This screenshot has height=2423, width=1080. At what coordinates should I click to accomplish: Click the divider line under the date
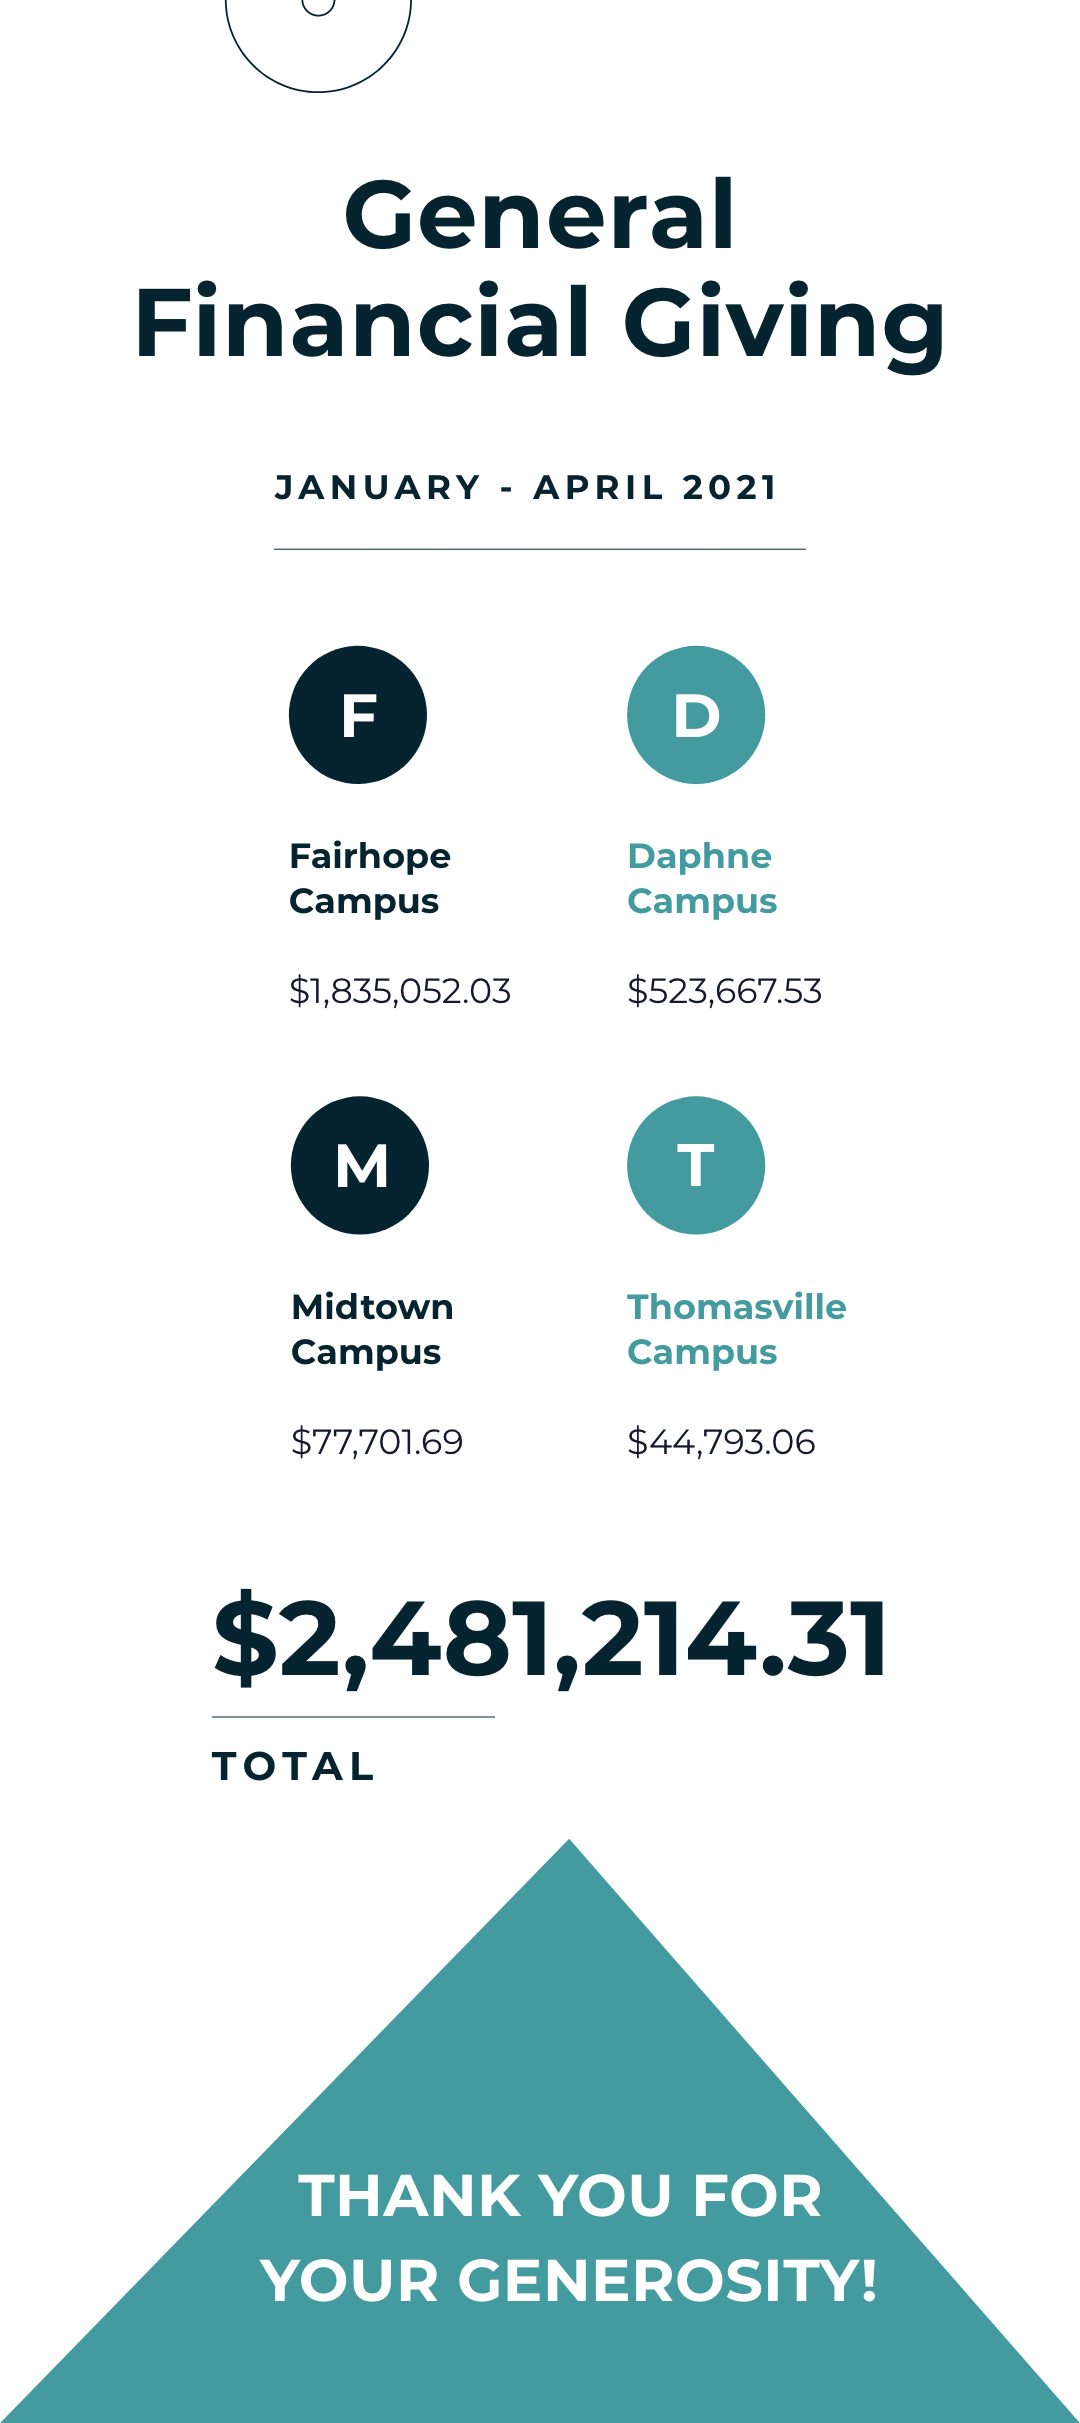tap(540, 549)
